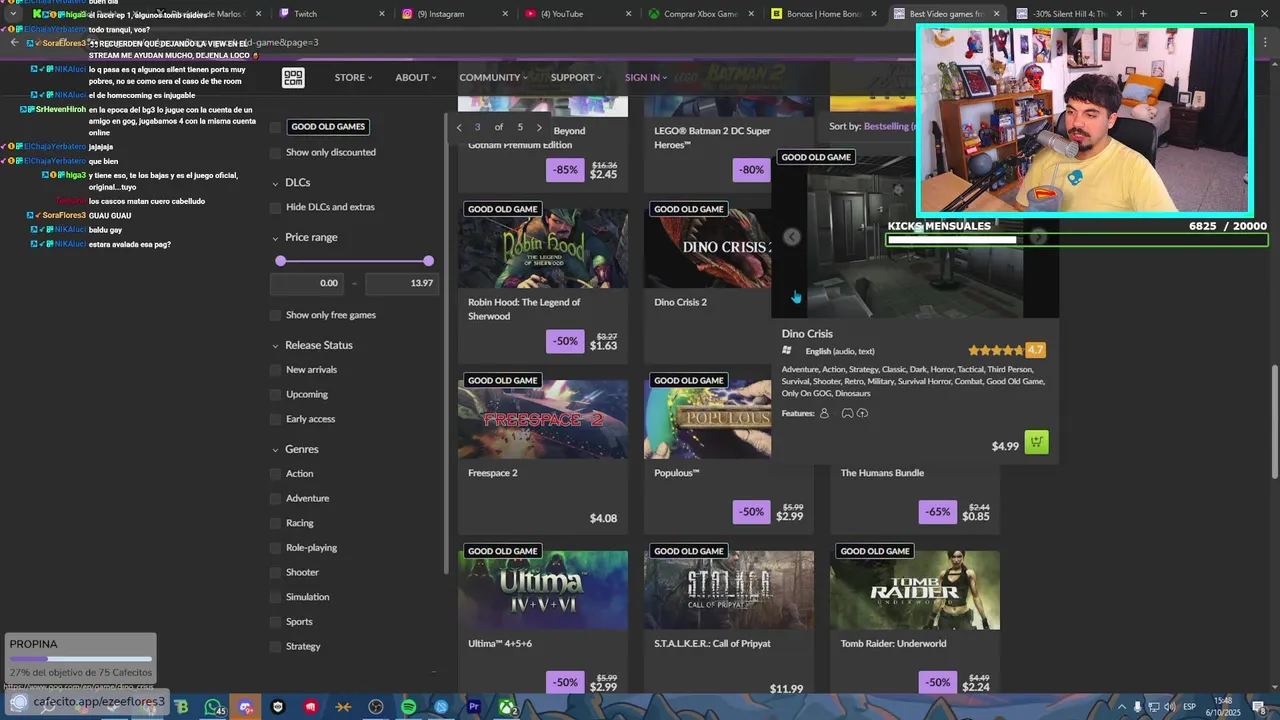1280x720 pixels.
Task: Check the New arrivals filter
Action: point(276,370)
